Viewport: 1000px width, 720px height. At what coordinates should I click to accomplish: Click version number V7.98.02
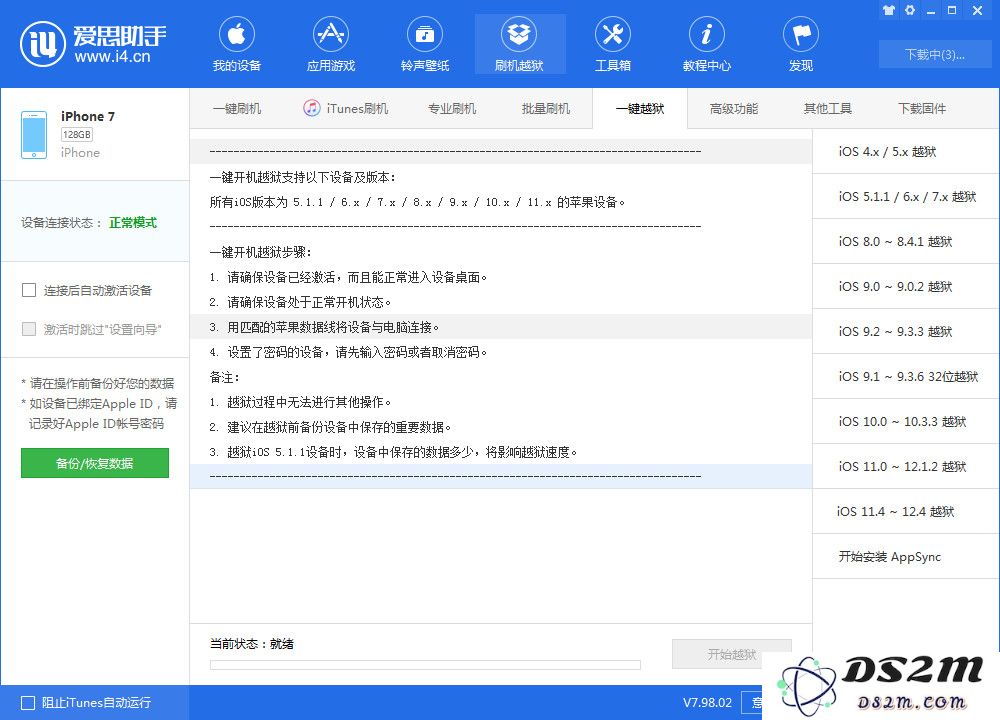(x=707, y=703)
